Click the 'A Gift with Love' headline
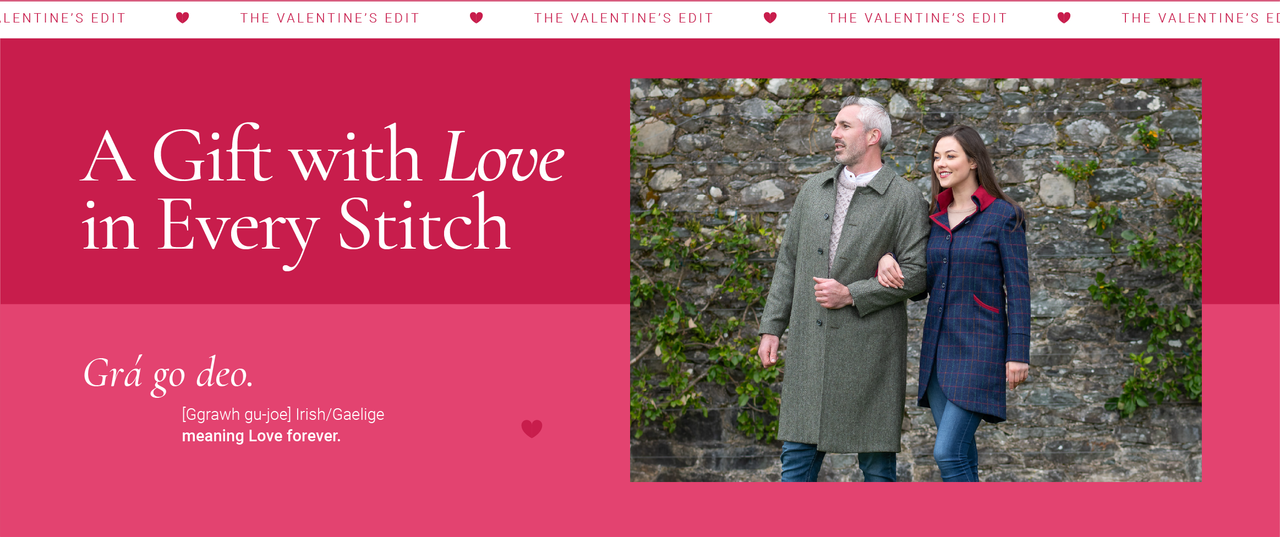The width and height of the screenshot is (1280, 537). tap(323, 157)
